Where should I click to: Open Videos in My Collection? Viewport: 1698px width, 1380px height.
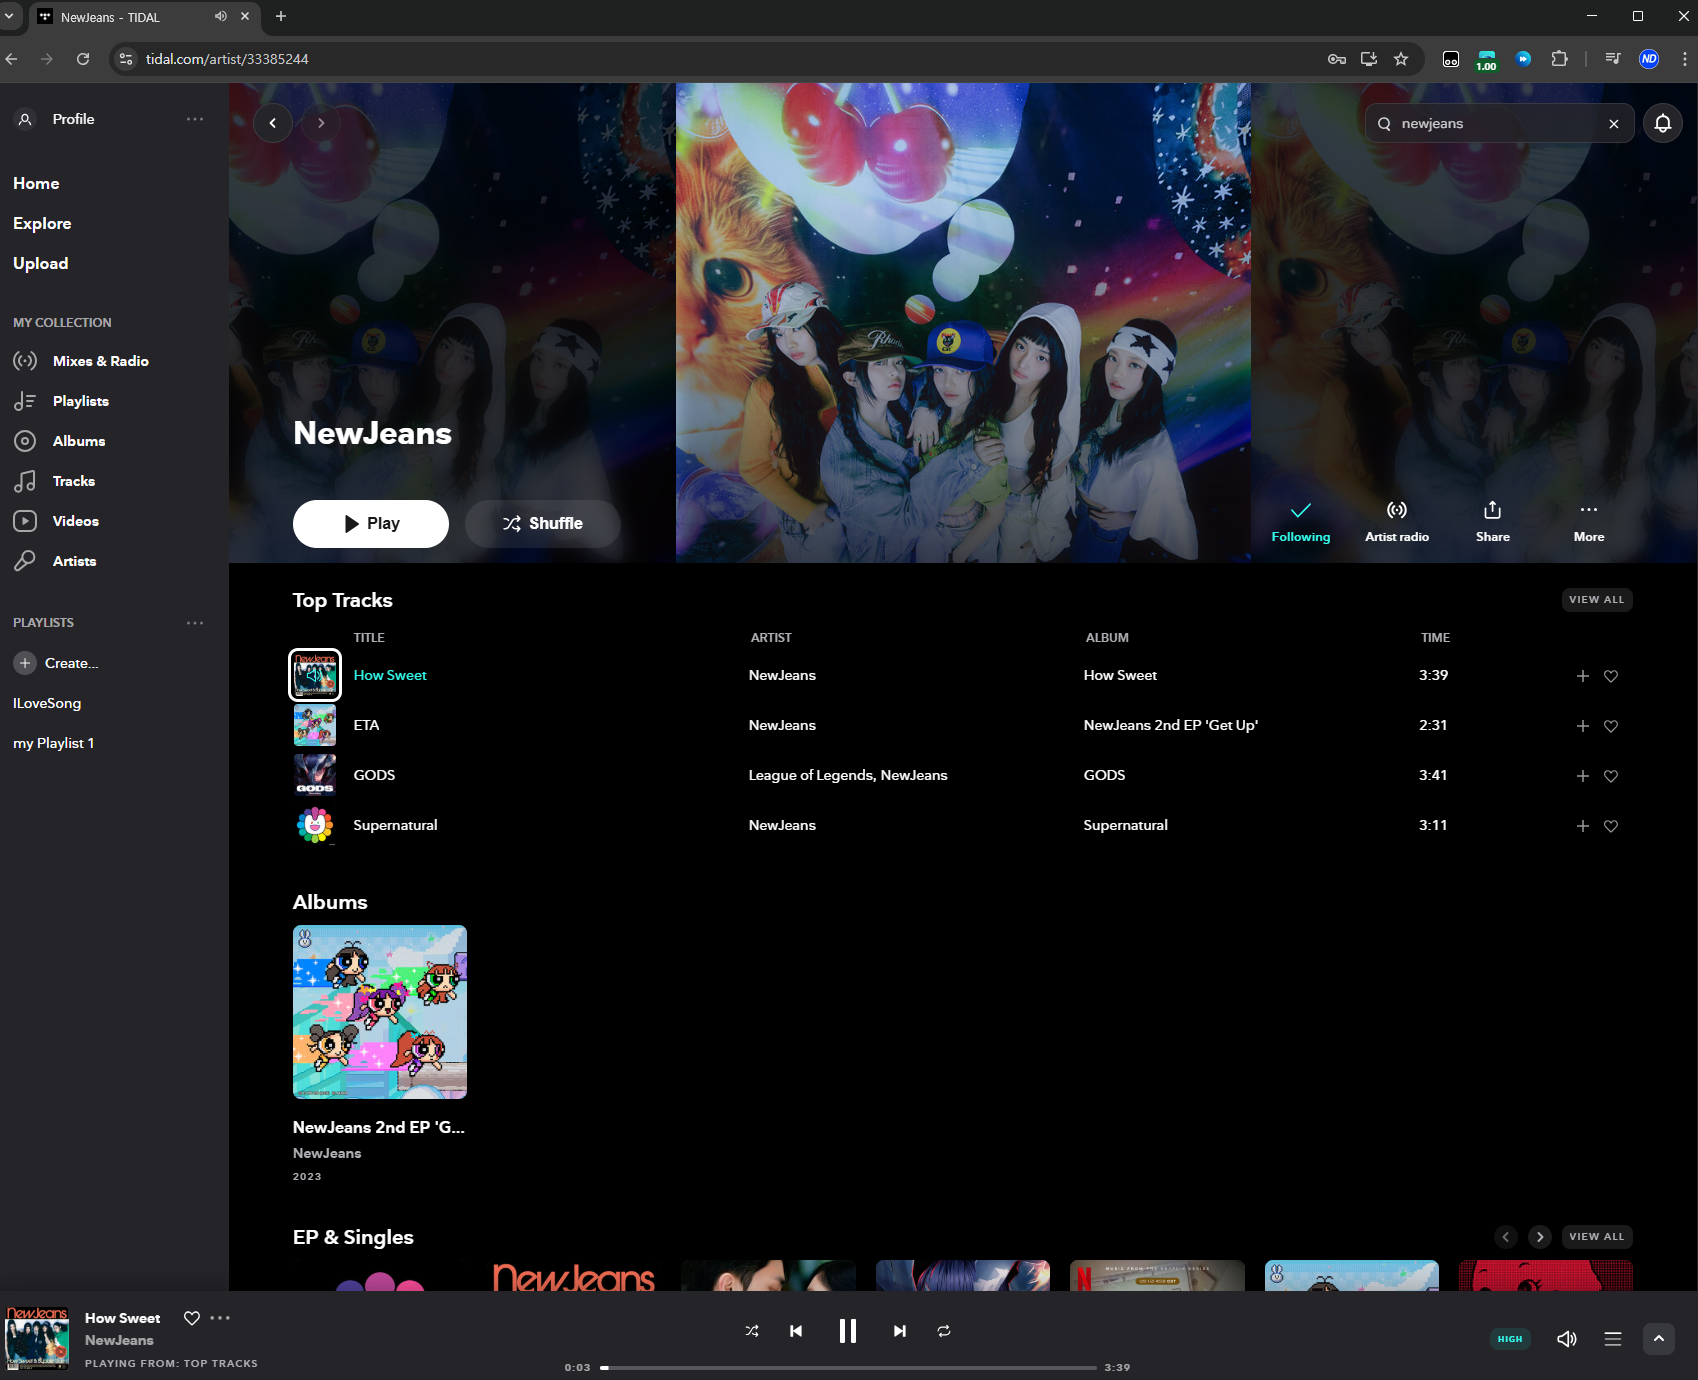[x=75, y=521]
